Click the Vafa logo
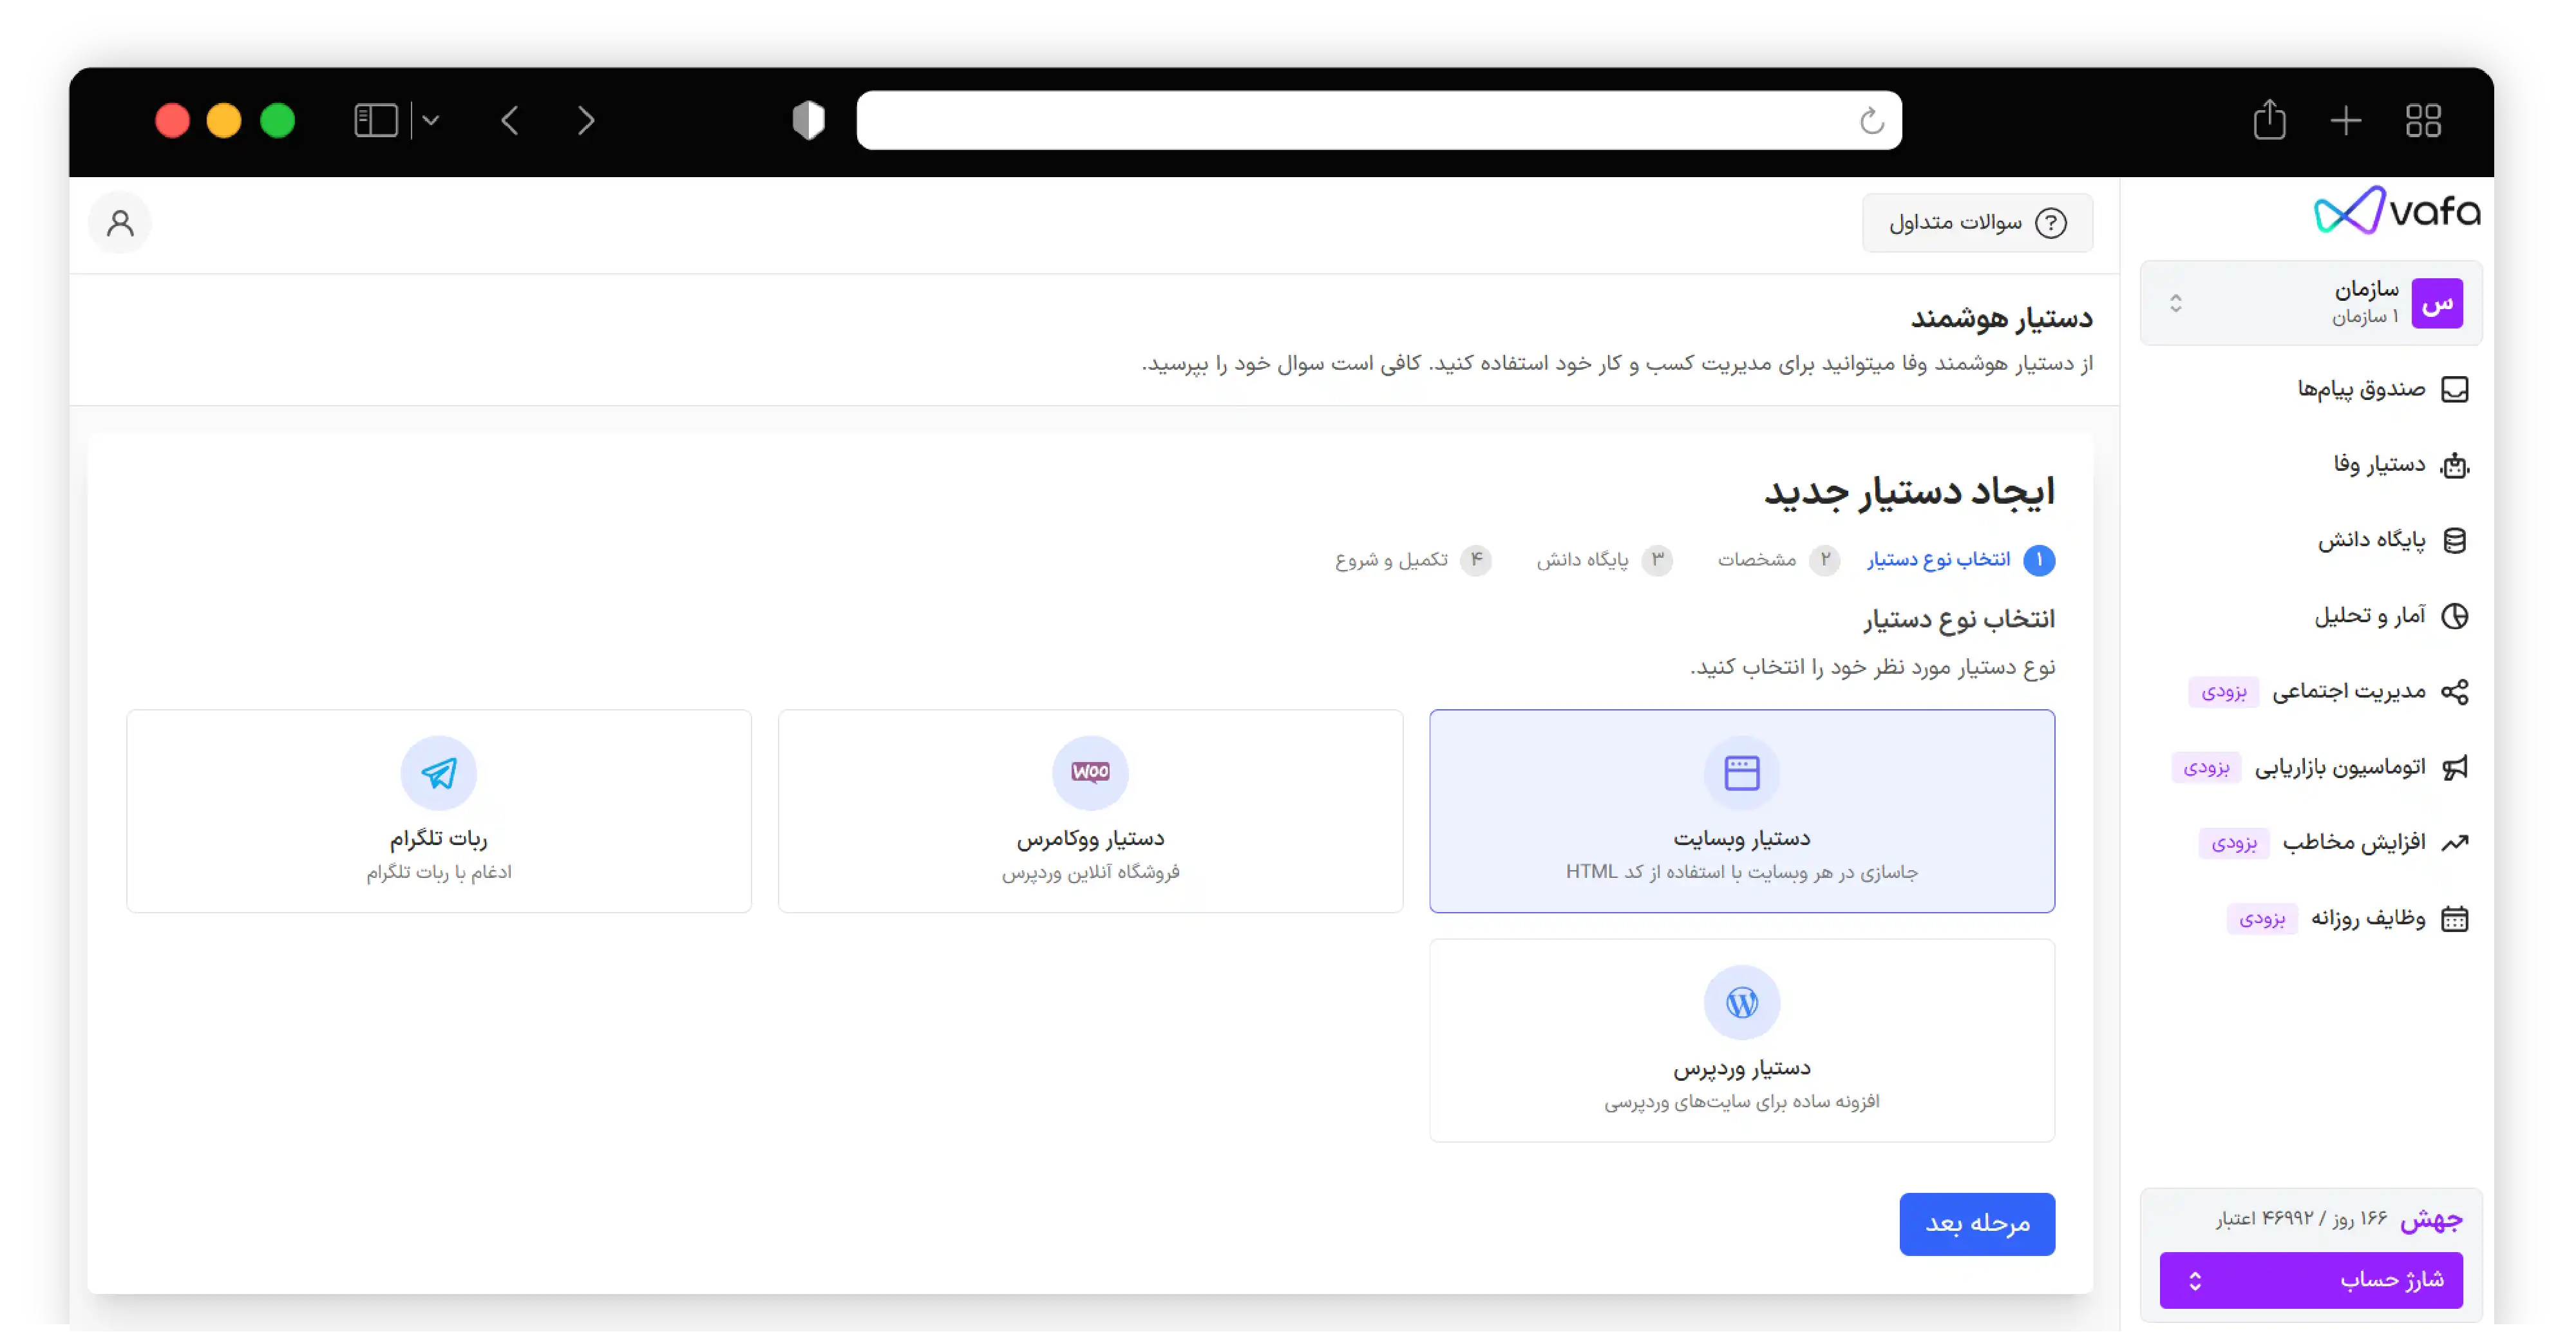Viewport: 2576px width, 1332px height. [x=2397, y=211]
